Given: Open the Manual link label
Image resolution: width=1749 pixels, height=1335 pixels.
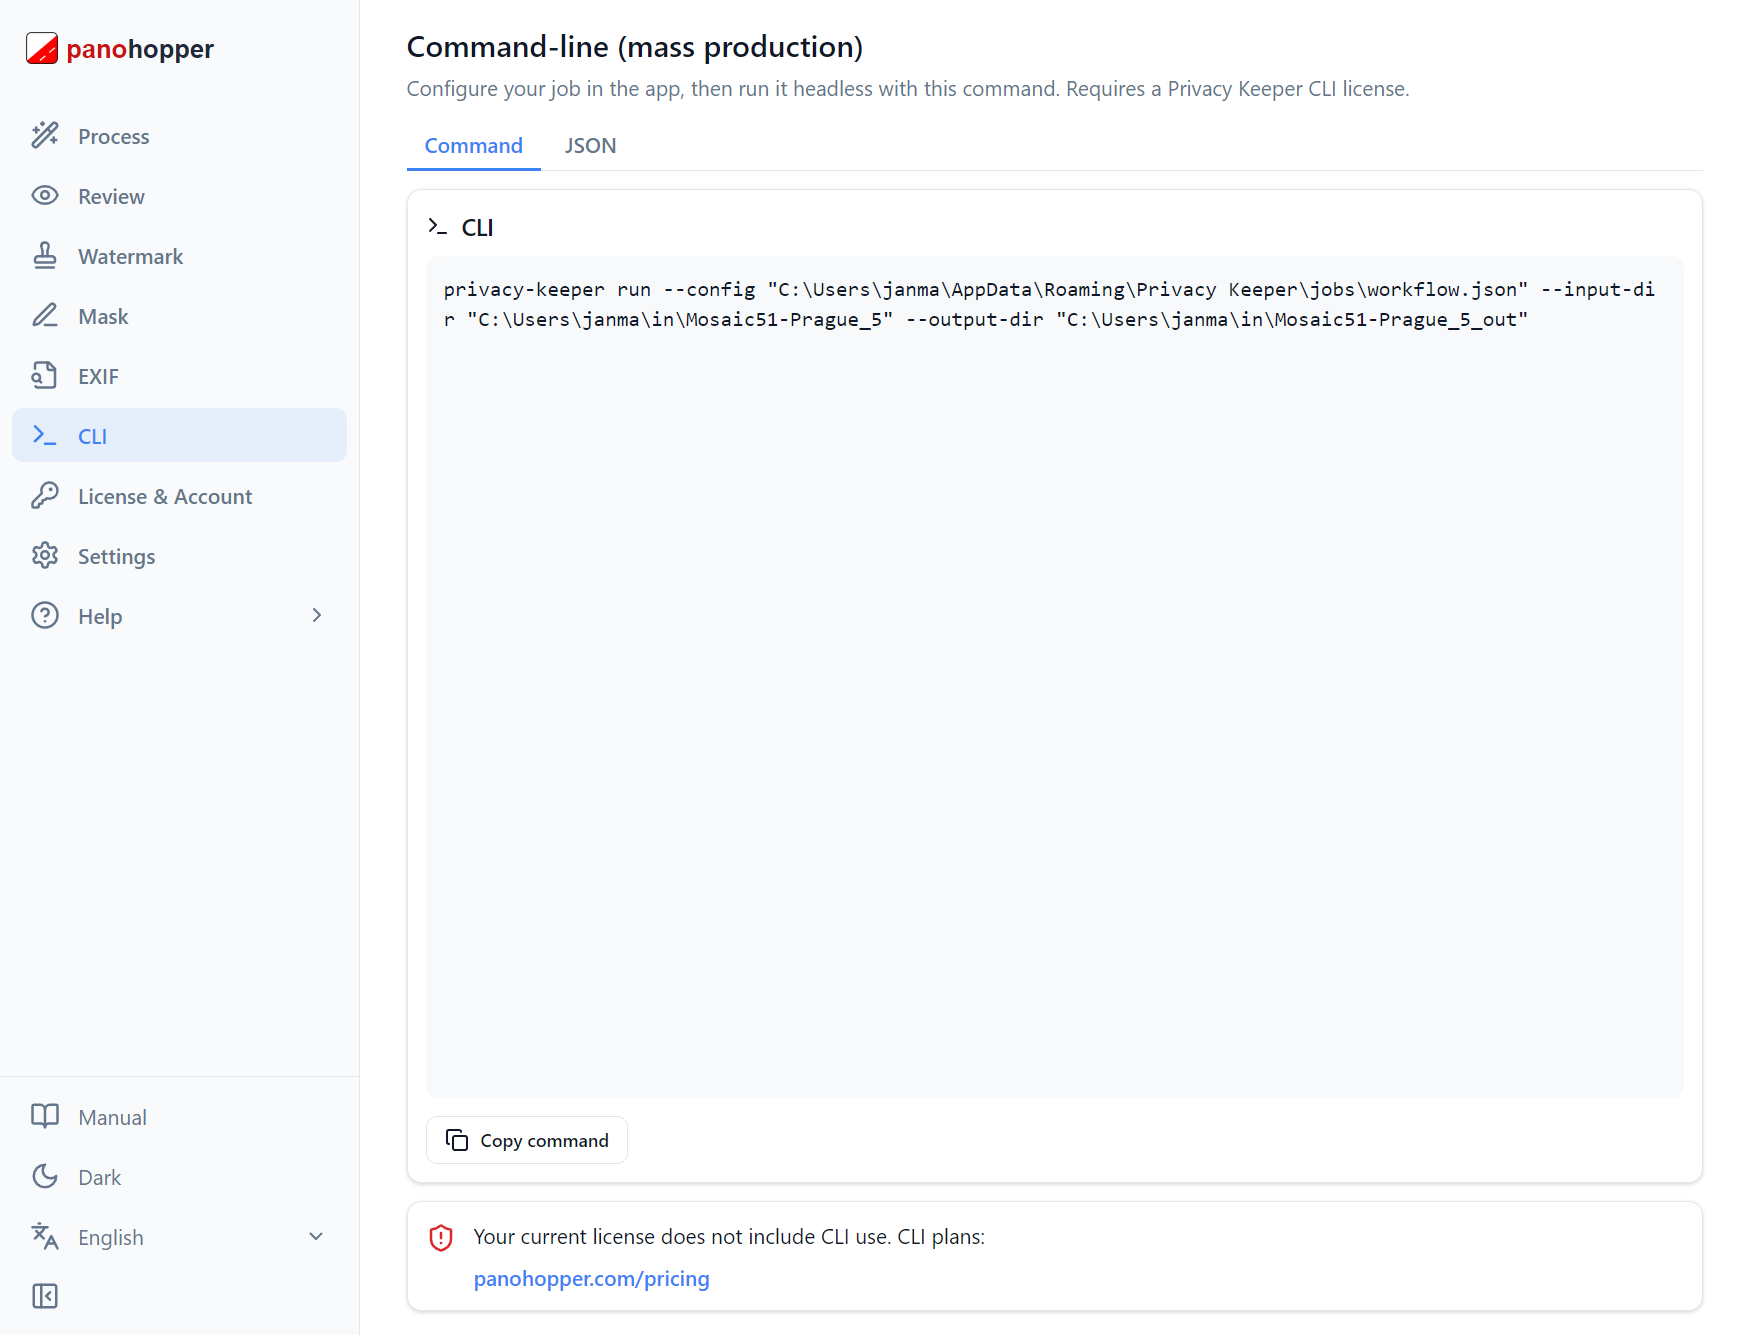Looking at the screenshot, I should (x=112, y=1117).
